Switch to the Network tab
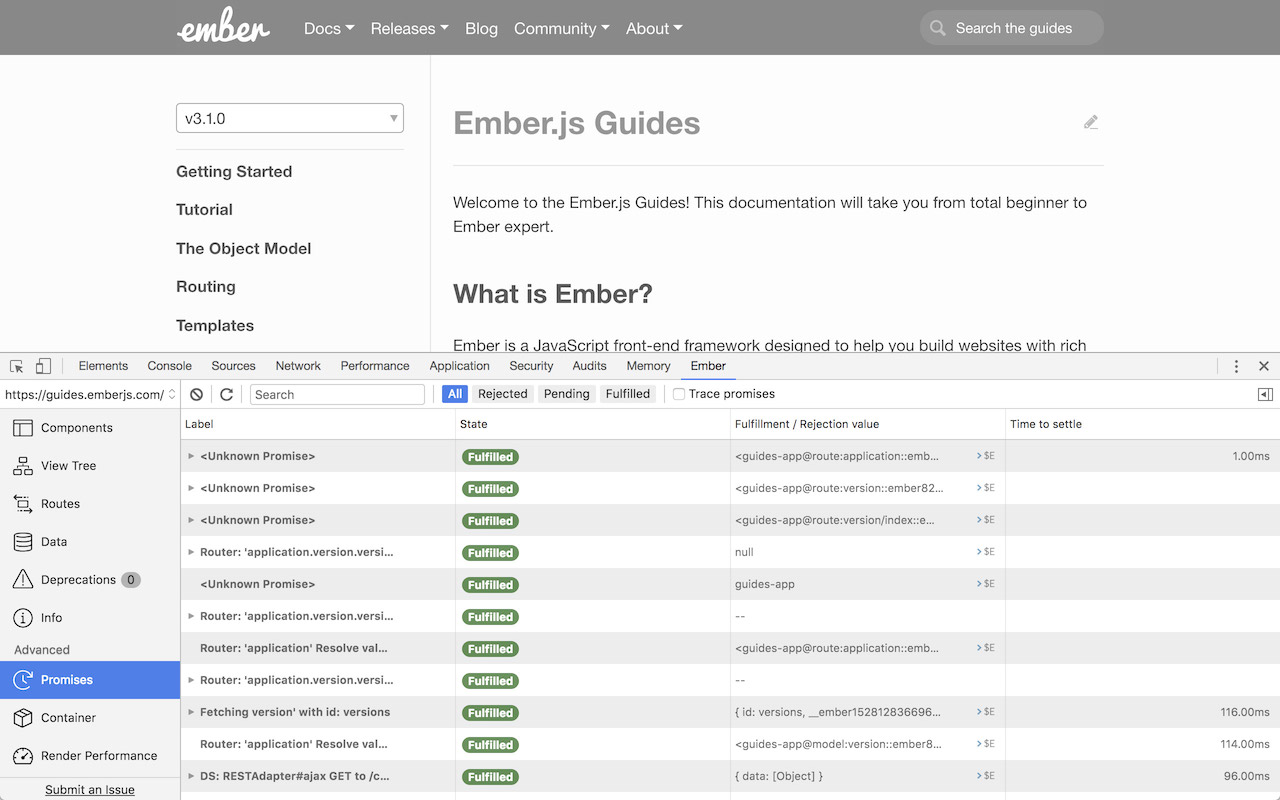 click(297, 366)
